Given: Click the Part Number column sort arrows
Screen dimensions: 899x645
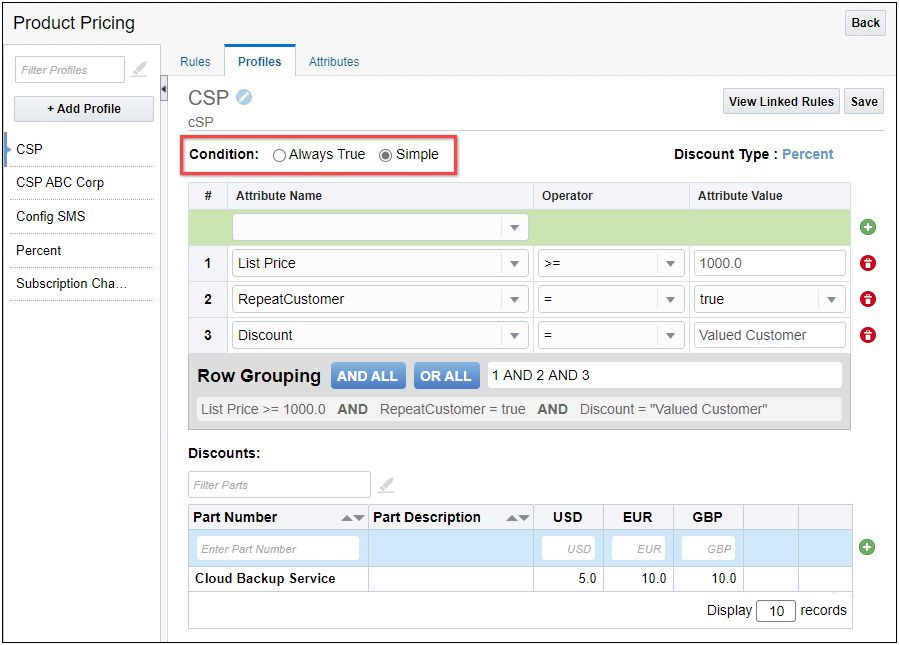Looking at the screenshot, I should pos(350,517).
